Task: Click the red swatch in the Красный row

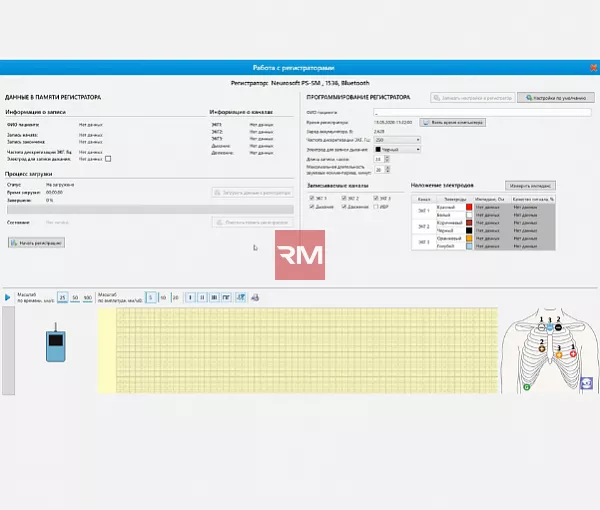Action: 469,207
